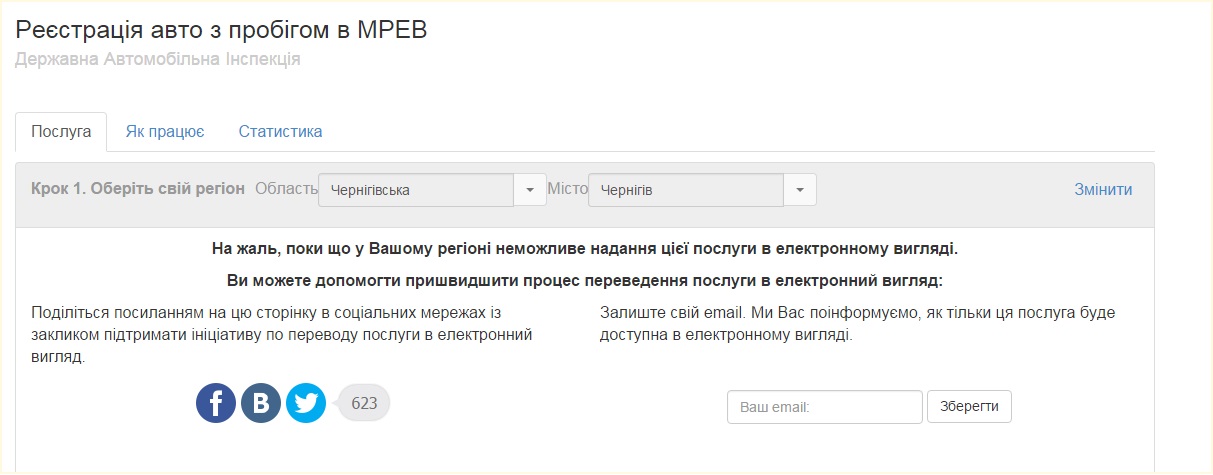This screenshot has width=1213, height=475.
Task: Click the Місто field label
Action: click(567, 189)
